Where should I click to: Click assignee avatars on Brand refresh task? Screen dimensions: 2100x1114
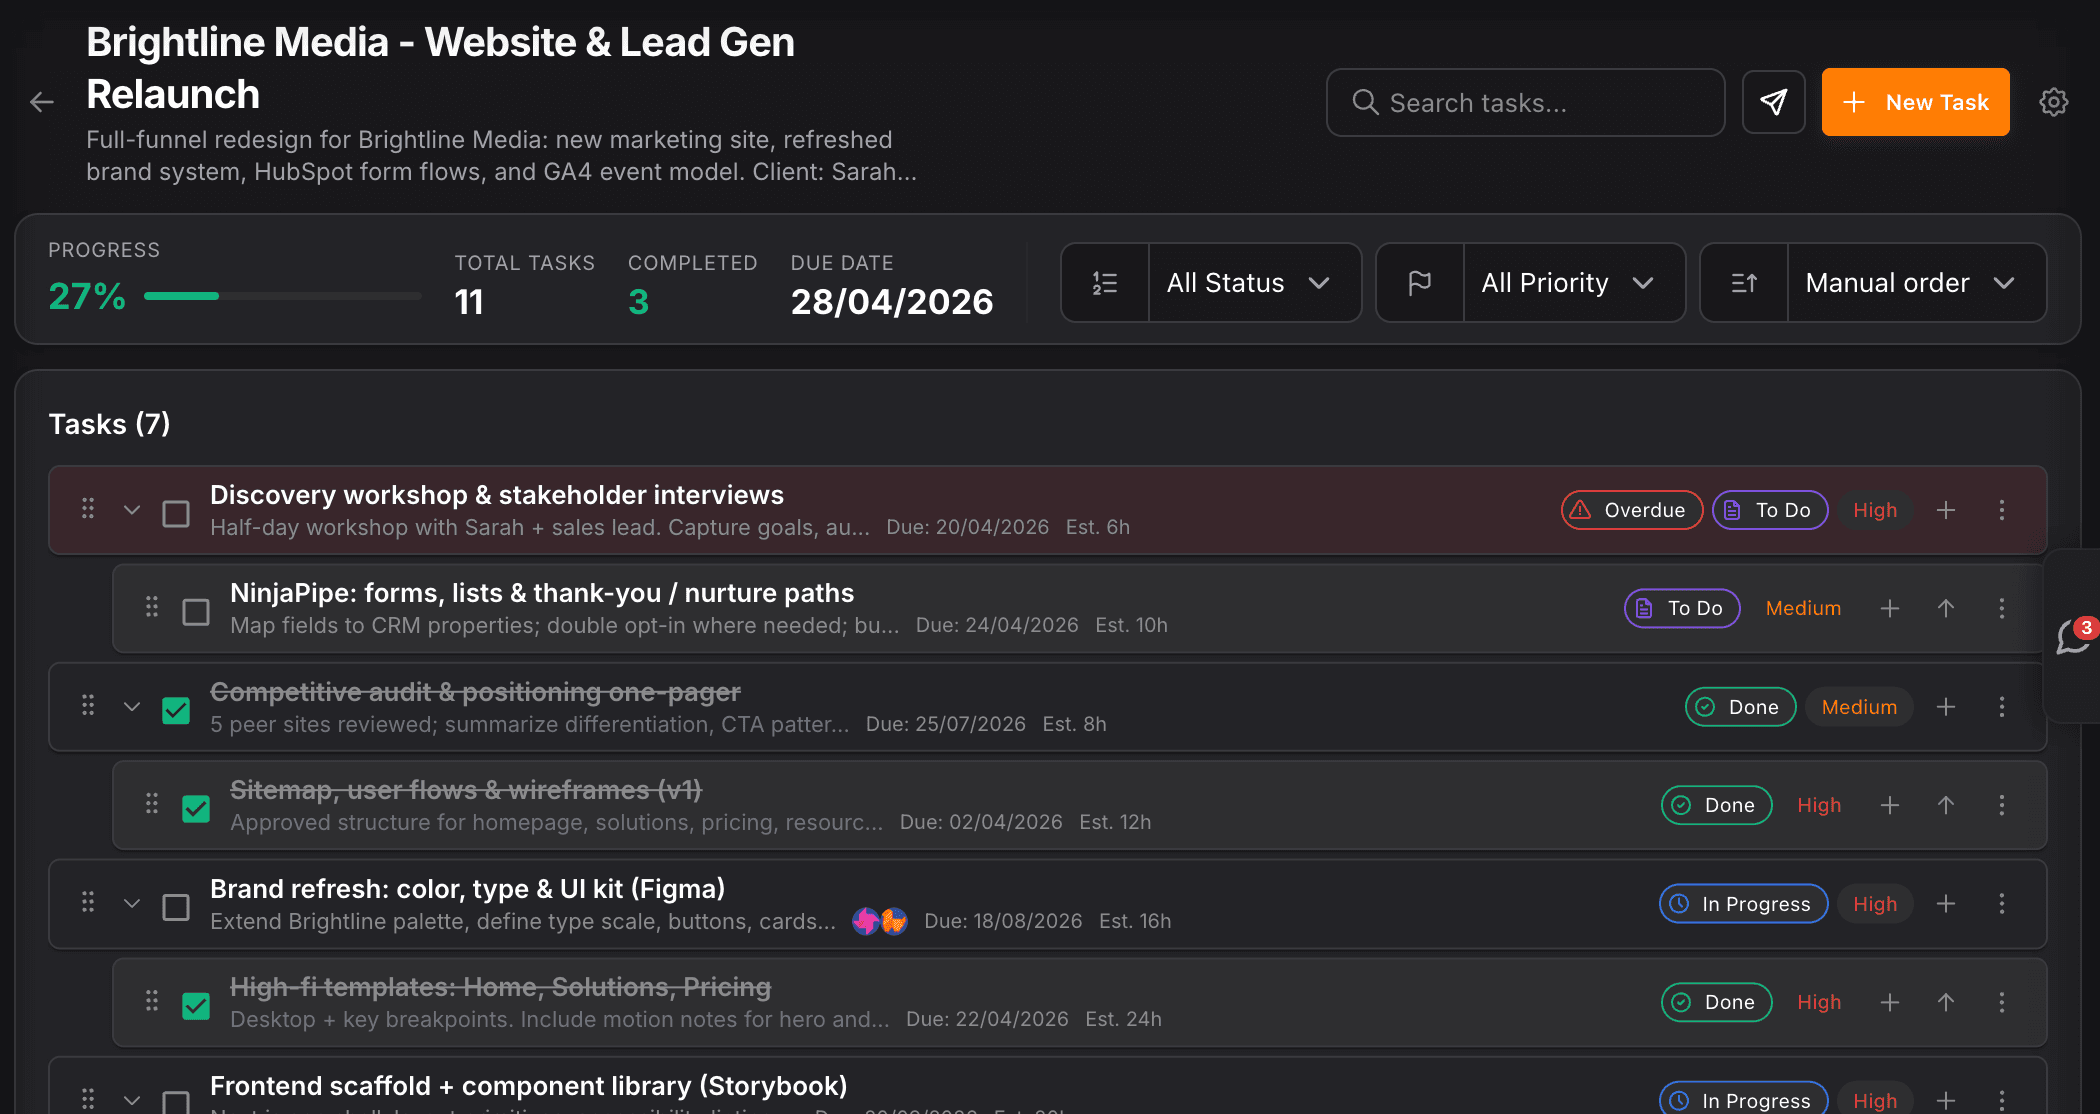point(880,921)
